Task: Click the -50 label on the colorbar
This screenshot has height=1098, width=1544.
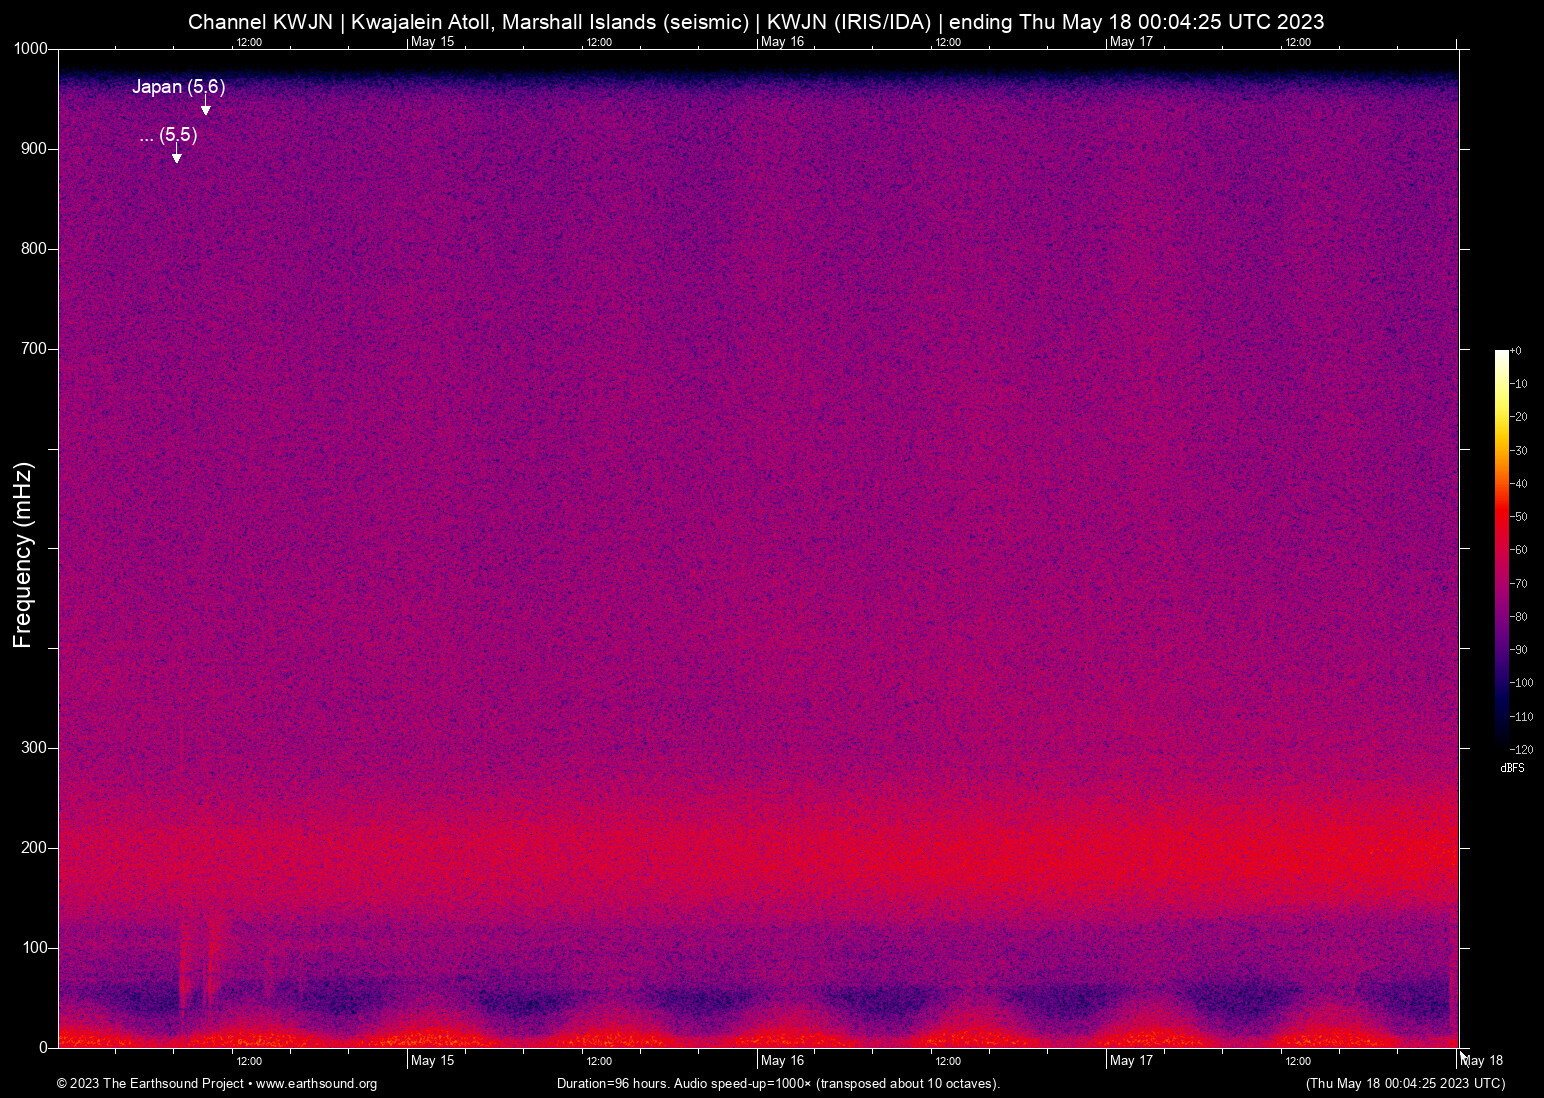Action: (x=1520, y=517)
